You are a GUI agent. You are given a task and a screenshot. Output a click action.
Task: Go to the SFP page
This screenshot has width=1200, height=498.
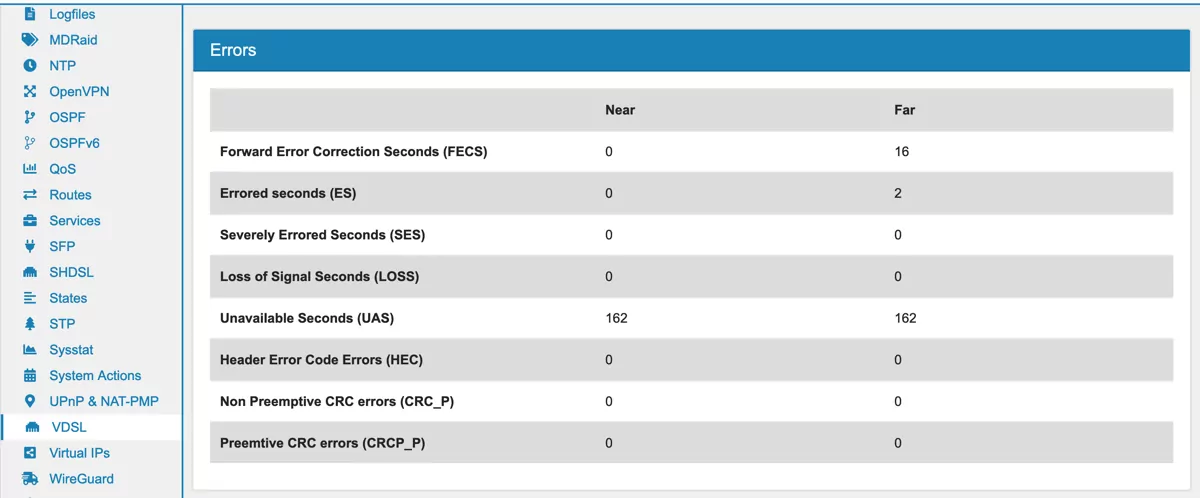(62, 246)
